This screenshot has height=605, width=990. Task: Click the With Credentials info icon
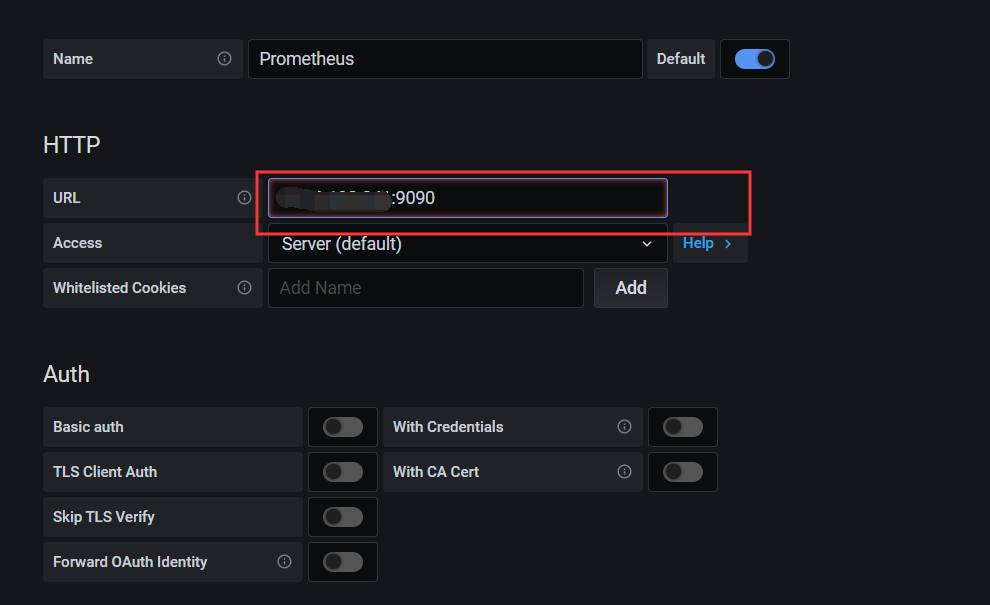point(624,427)
